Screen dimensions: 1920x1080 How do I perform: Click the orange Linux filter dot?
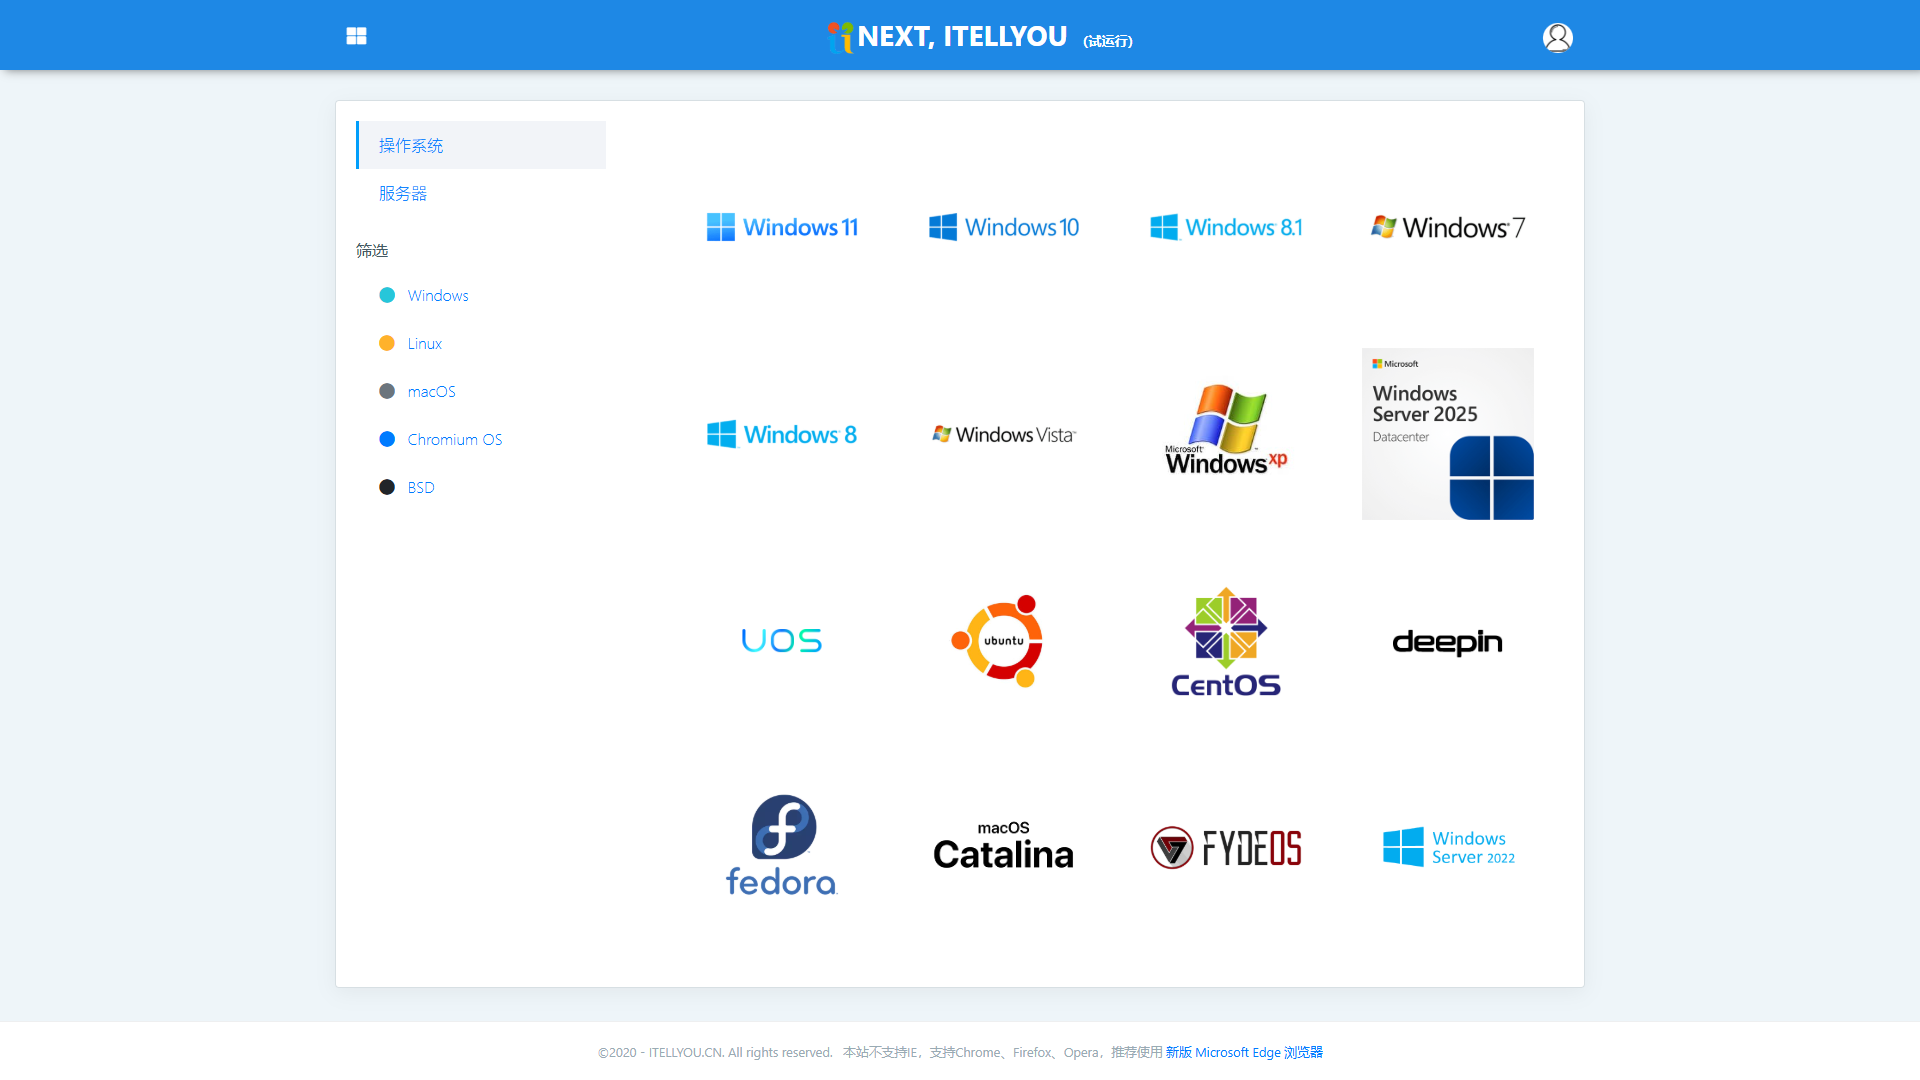point(387,343)
